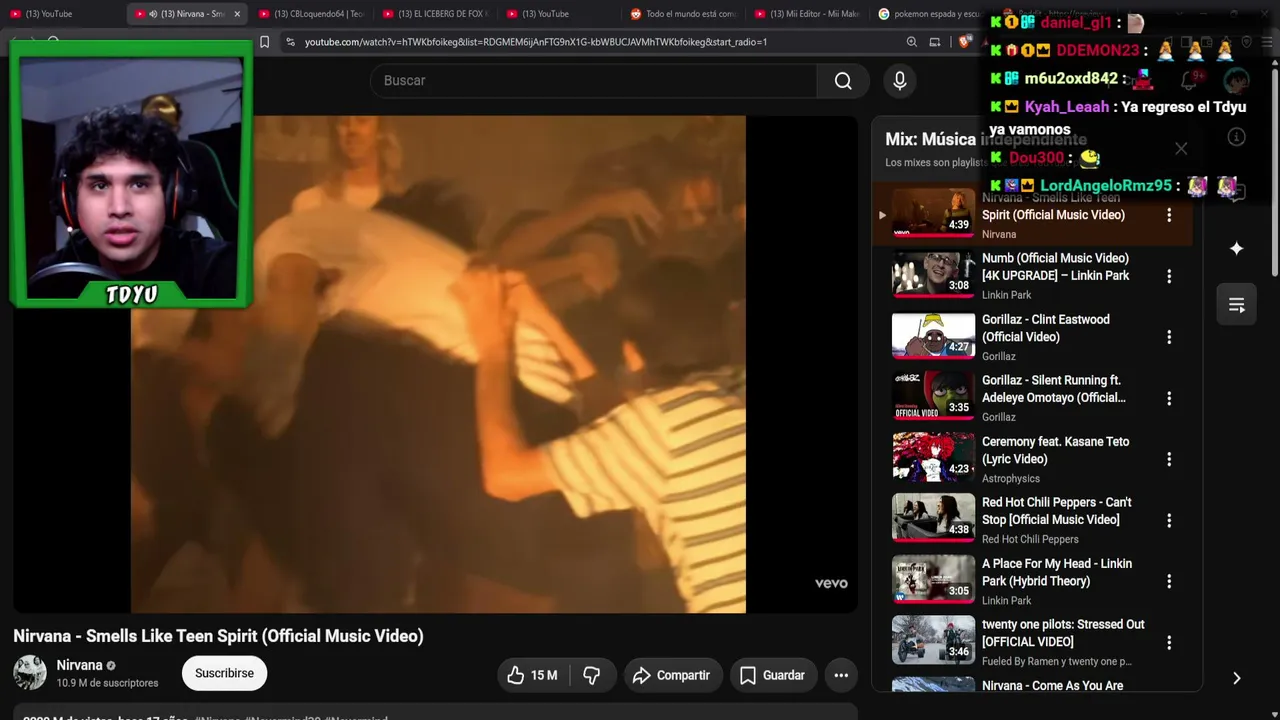The height and width of the screenshot is (720, 1280).
Task: Open options for Nirvana Smells Like Teen Spirit row
Action: click(1169, 215)
